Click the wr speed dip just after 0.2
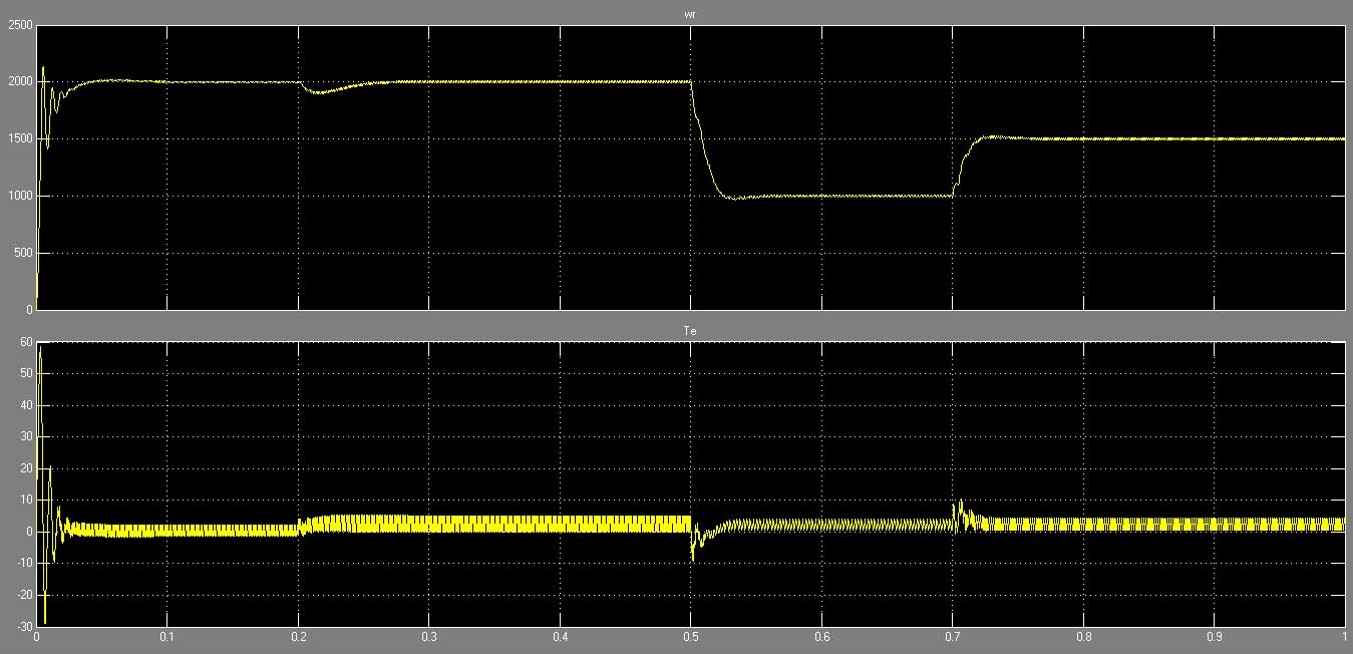The image size is (1353, 654). tap(316, 92)
